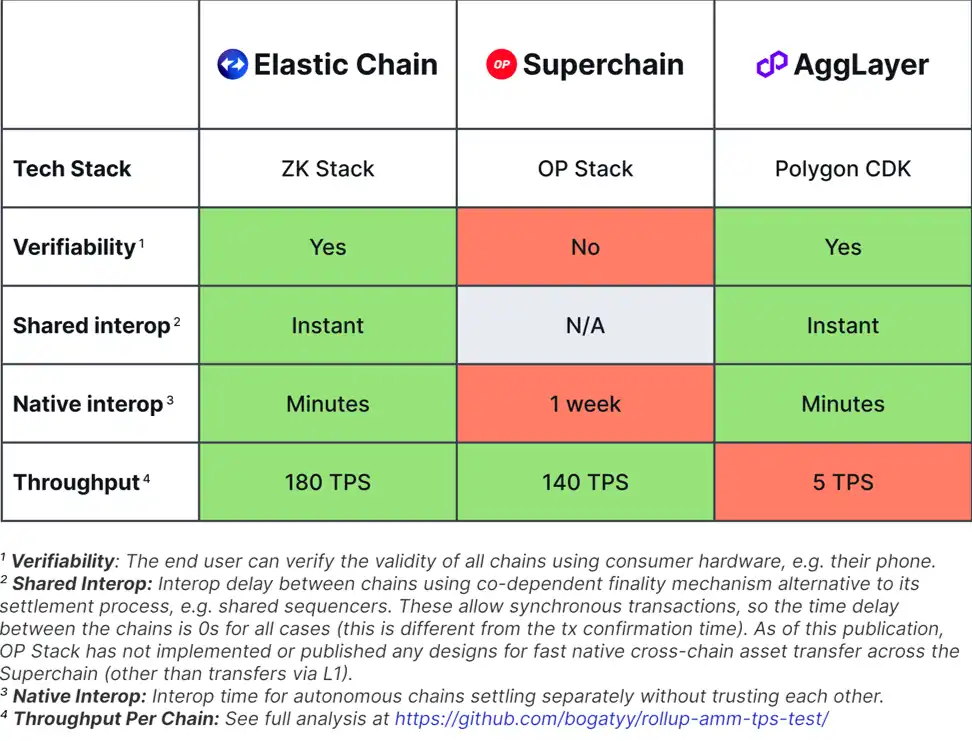Click the red OP Superchain logo
Viewport: 972px width, 741px height.
(x=500, y=65)
